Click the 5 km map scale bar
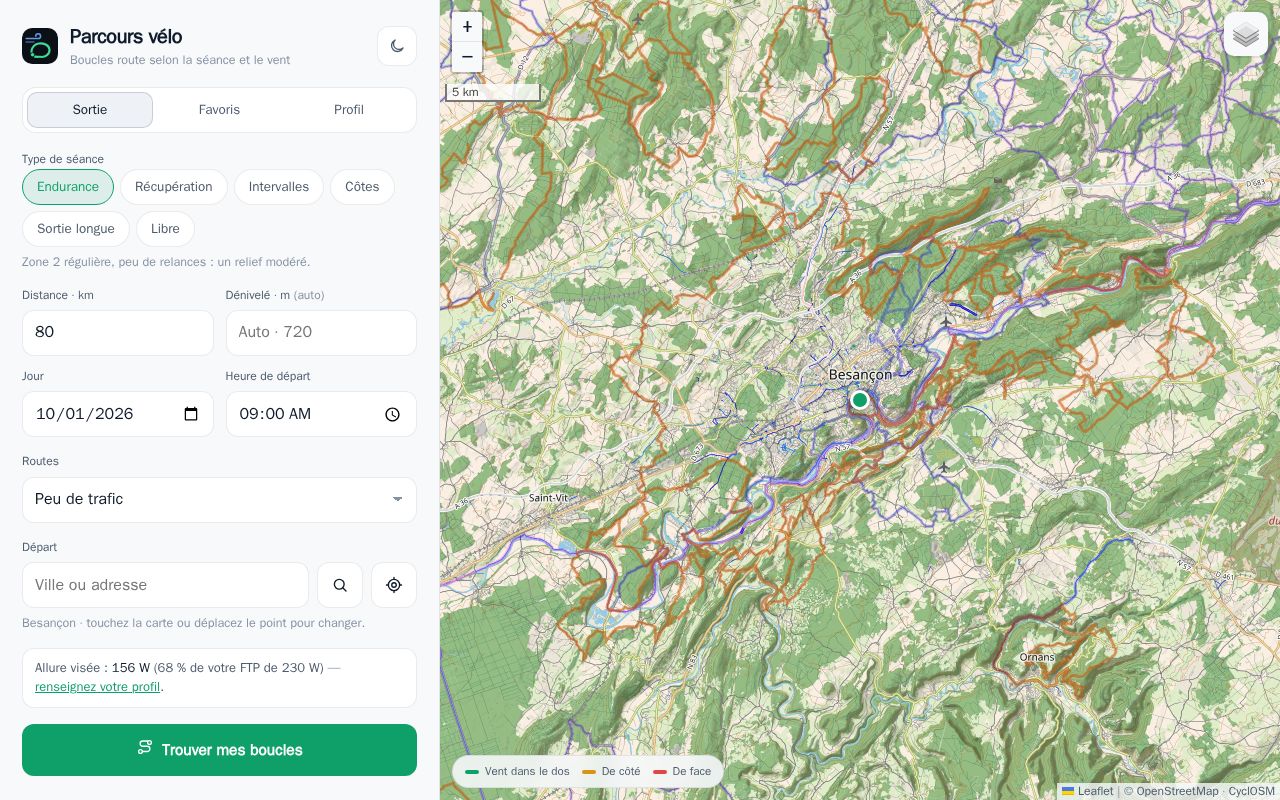This screenshot has width=1280, height=800. click(493, 92)
